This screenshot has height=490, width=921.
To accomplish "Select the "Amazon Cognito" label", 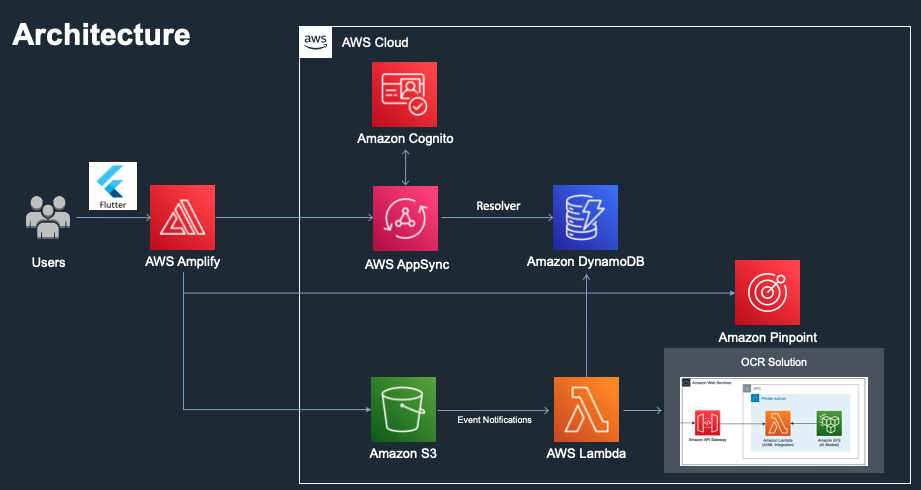I will click(x=405, y=139).
